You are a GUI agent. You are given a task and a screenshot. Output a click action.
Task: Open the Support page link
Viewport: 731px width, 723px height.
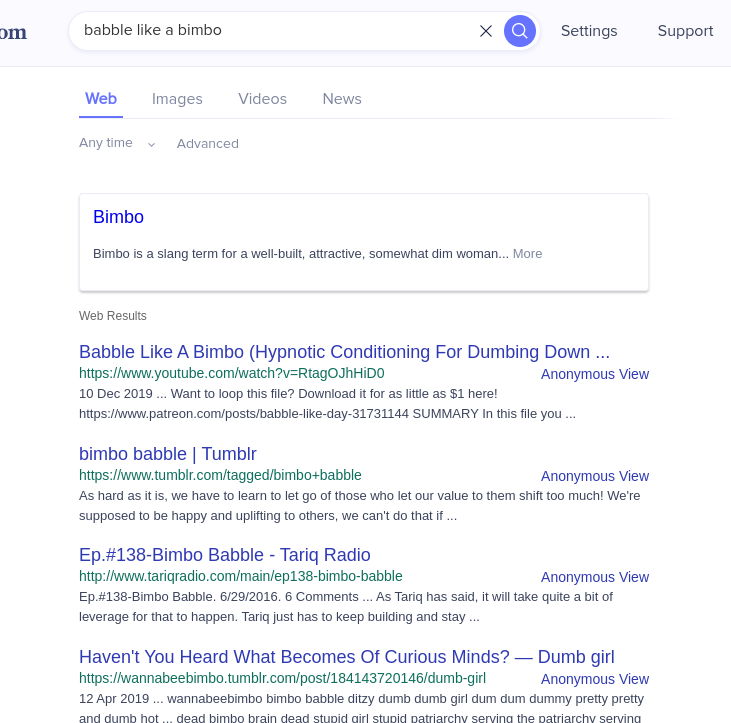685,31
